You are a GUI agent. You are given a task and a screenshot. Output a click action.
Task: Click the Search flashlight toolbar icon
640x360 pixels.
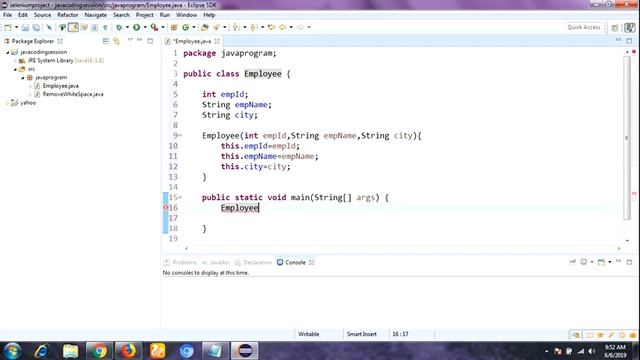tap(216, 27)
